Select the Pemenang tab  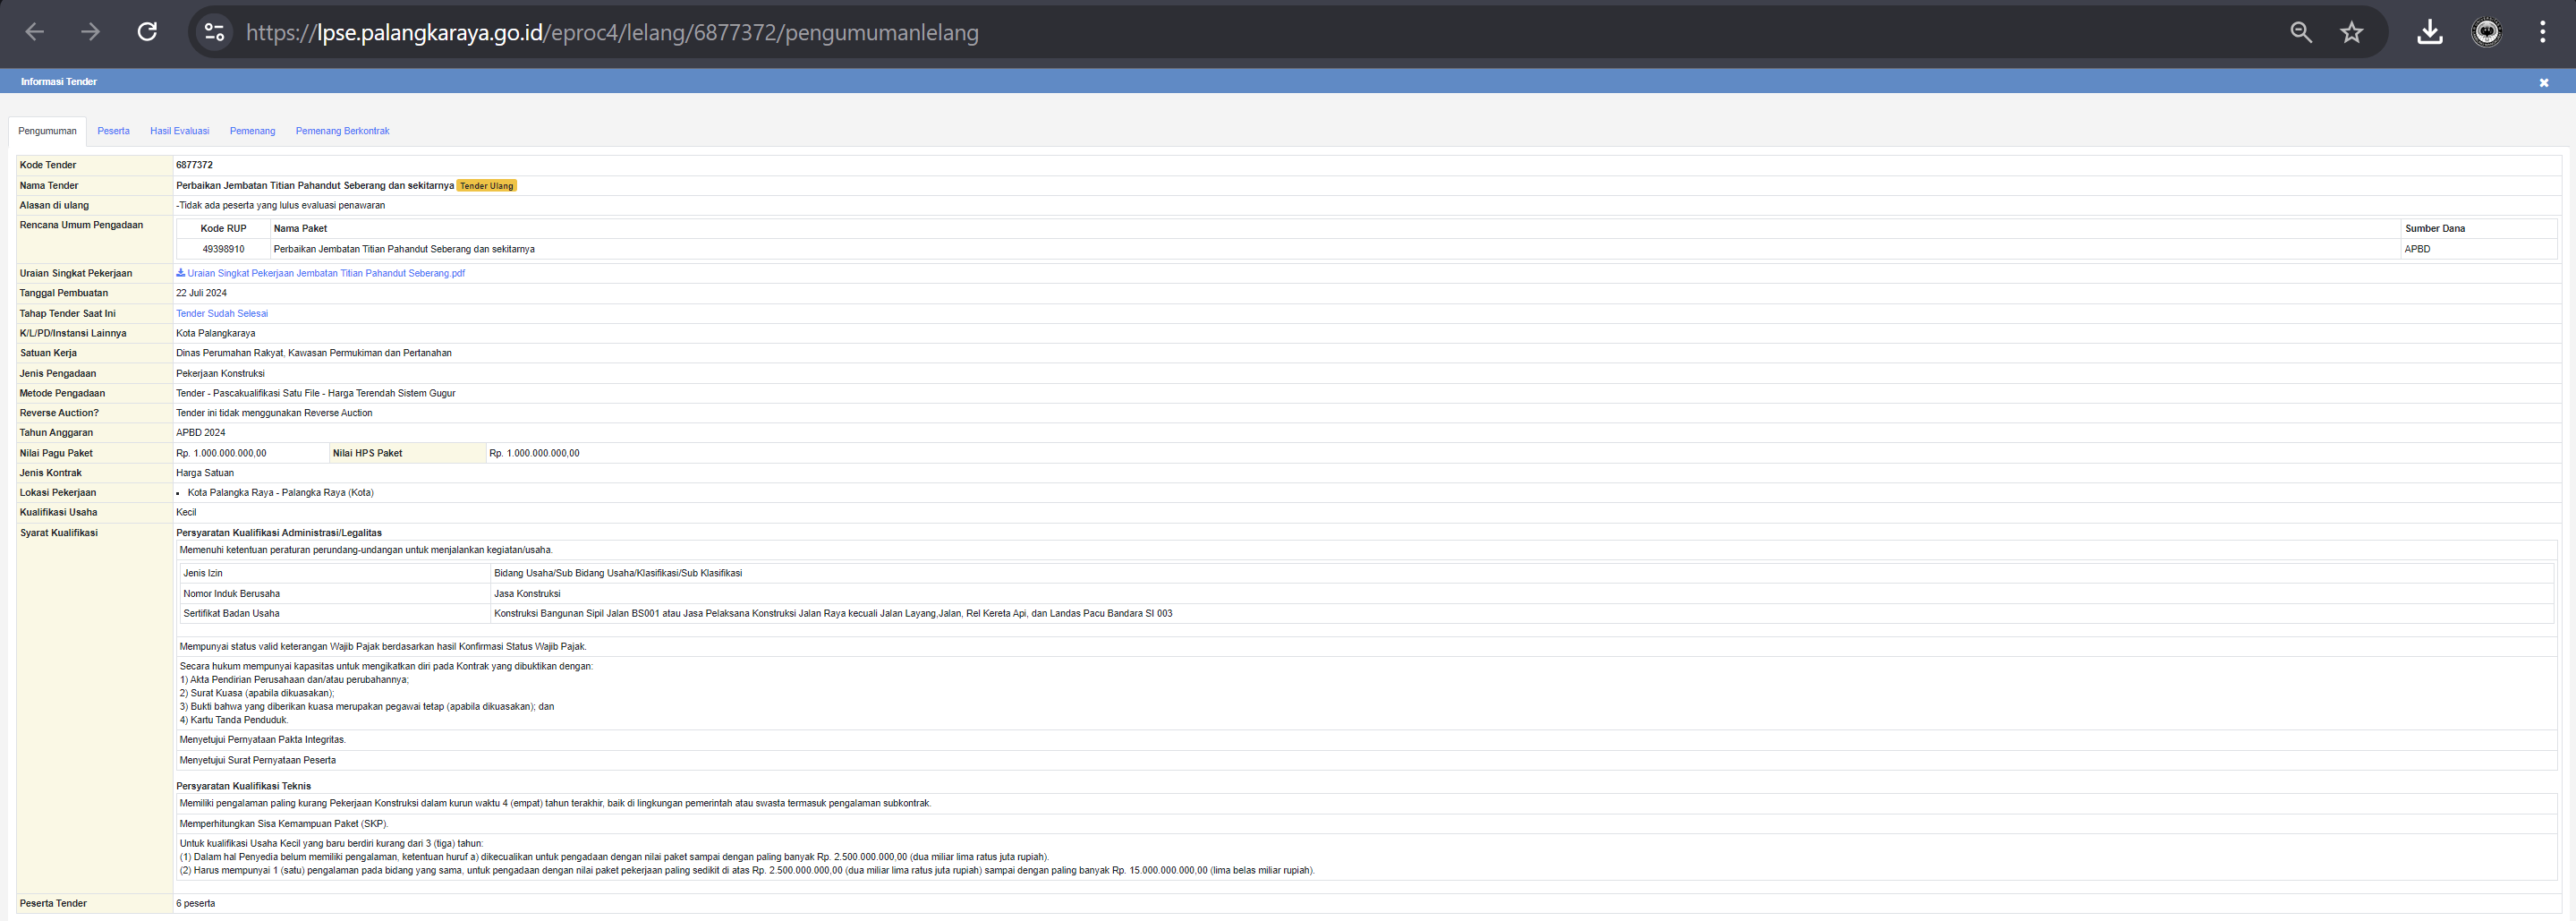pos(252,131)
